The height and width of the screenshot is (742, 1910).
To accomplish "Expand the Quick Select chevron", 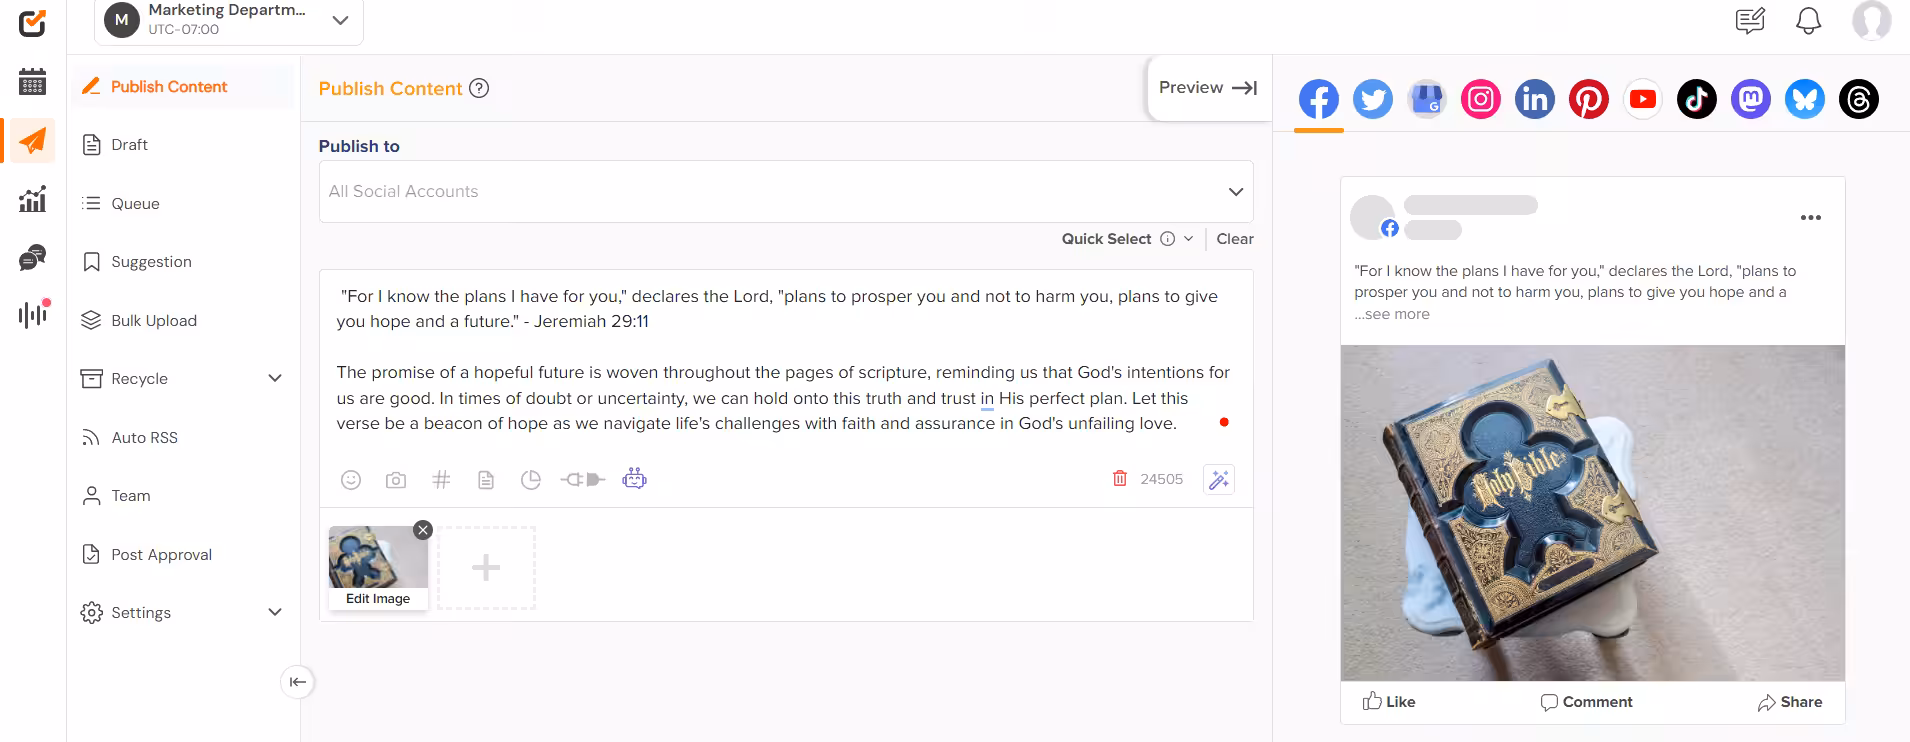I will tap(1188, 239).
